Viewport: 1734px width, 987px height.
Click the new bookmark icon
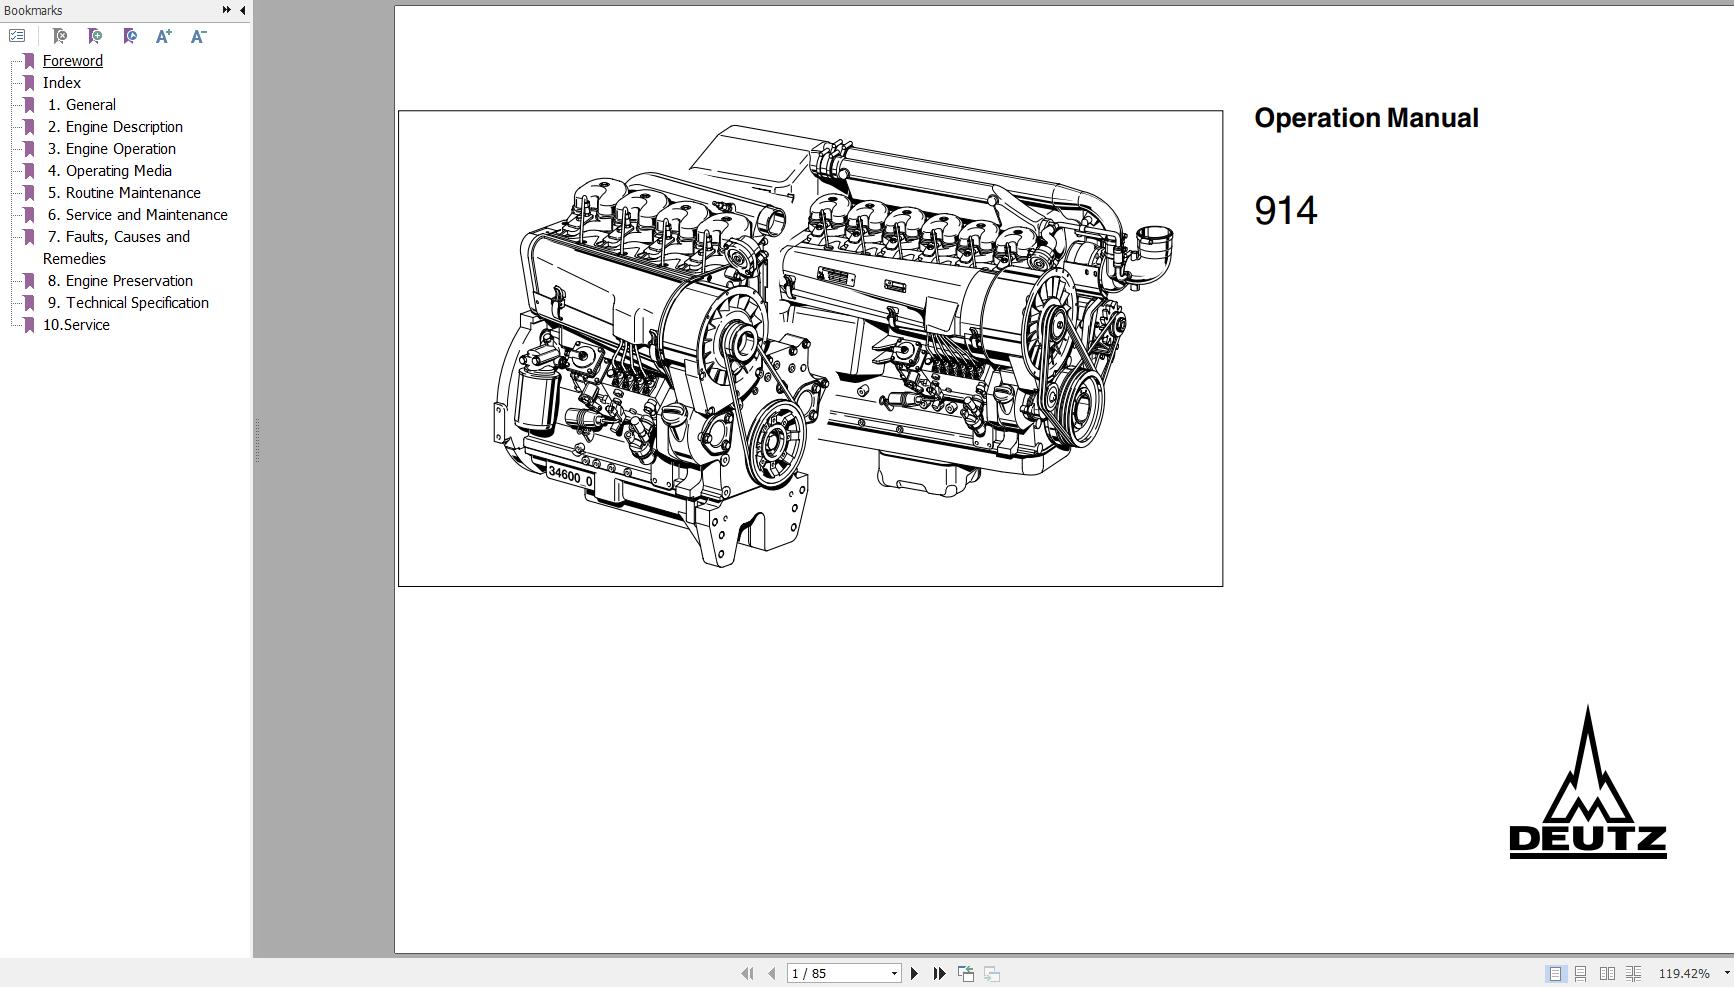95,36
